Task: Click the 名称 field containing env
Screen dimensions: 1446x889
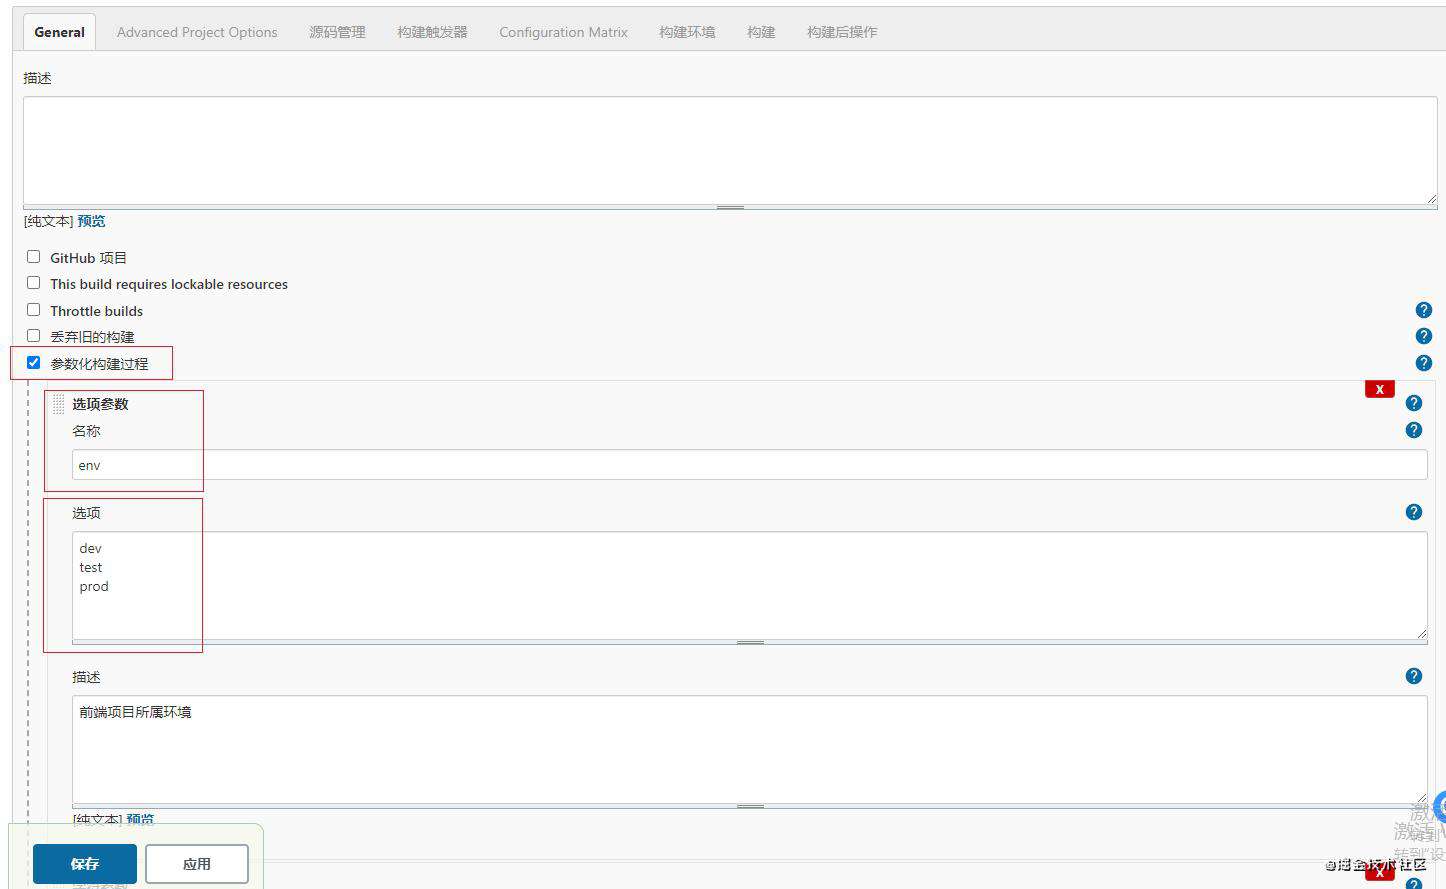Action: pos(750,465)
